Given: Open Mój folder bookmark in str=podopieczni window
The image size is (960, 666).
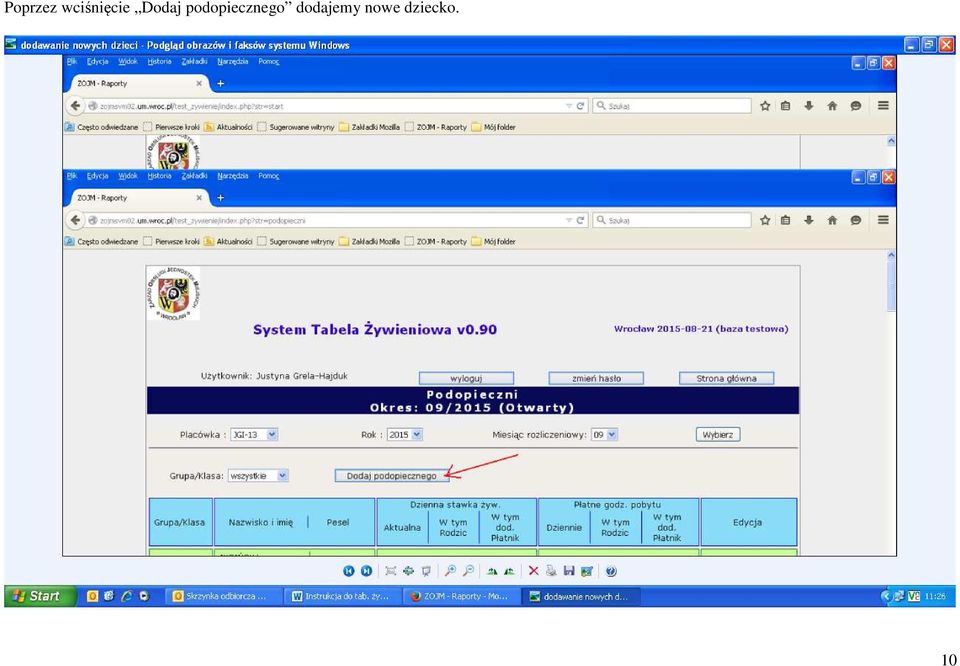Looking at the screenshot, I should point(493,242).
